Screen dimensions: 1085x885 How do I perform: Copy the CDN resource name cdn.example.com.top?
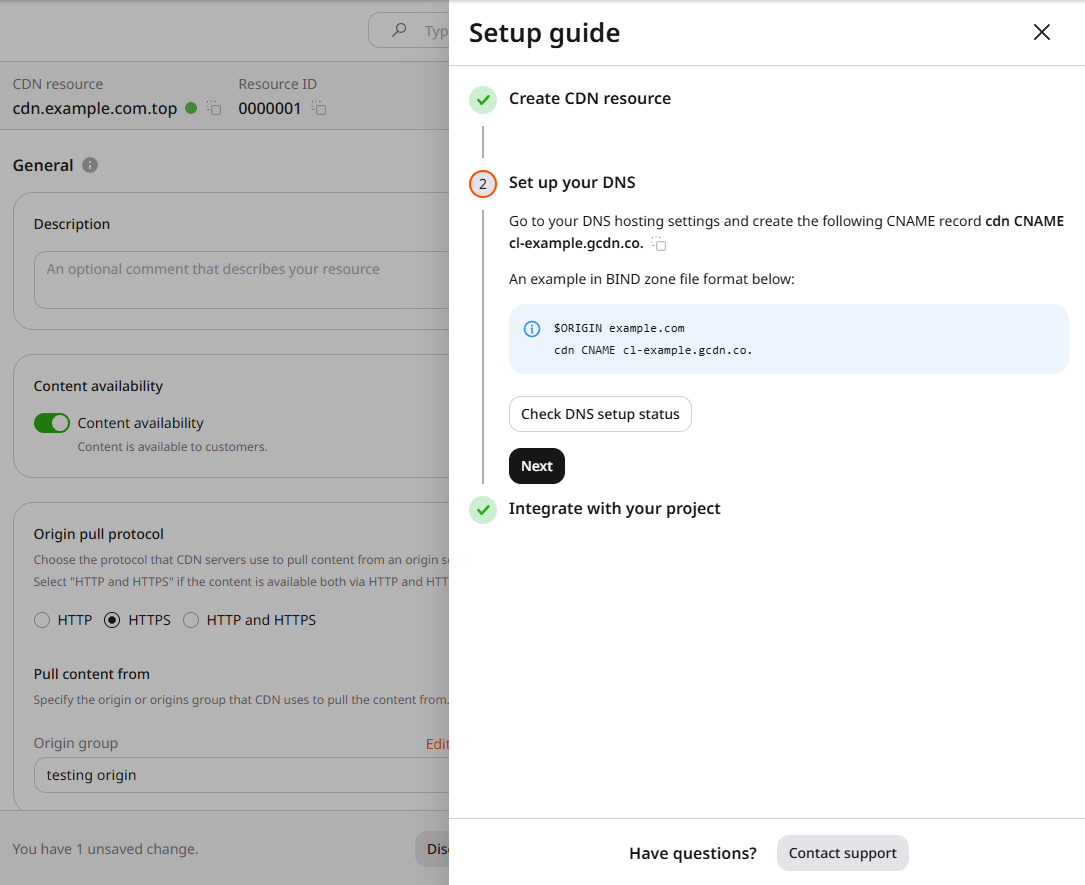click(x=214, y=108)
